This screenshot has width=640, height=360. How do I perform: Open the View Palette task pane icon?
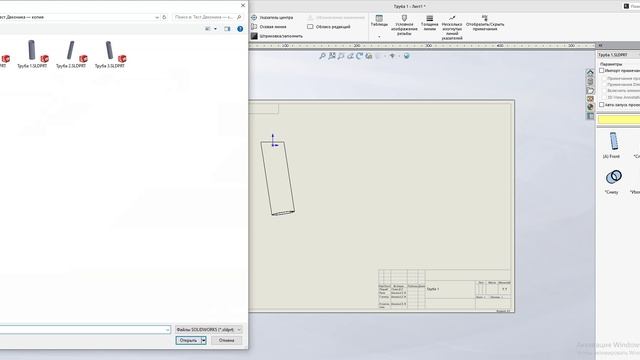point(590,99)
